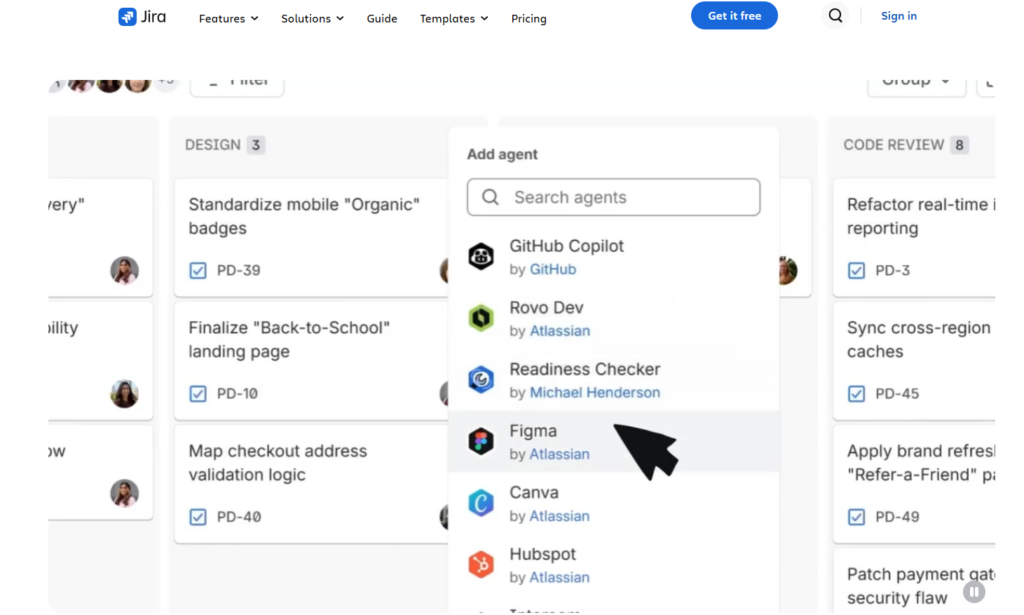Select the Rovo Dev agent icon
This screenshot has width=1024, height=615.
(x=481, y=318)
